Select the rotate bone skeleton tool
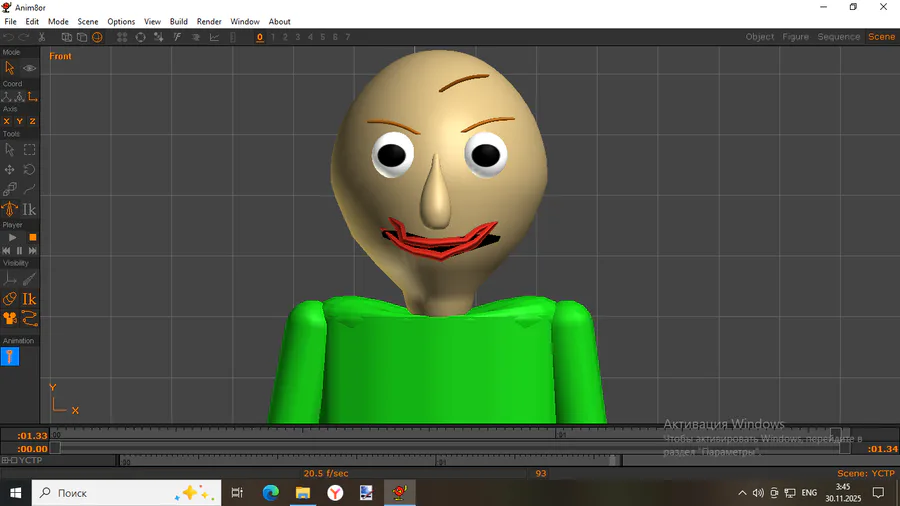The image size is (900, 506). pos(9,209)
